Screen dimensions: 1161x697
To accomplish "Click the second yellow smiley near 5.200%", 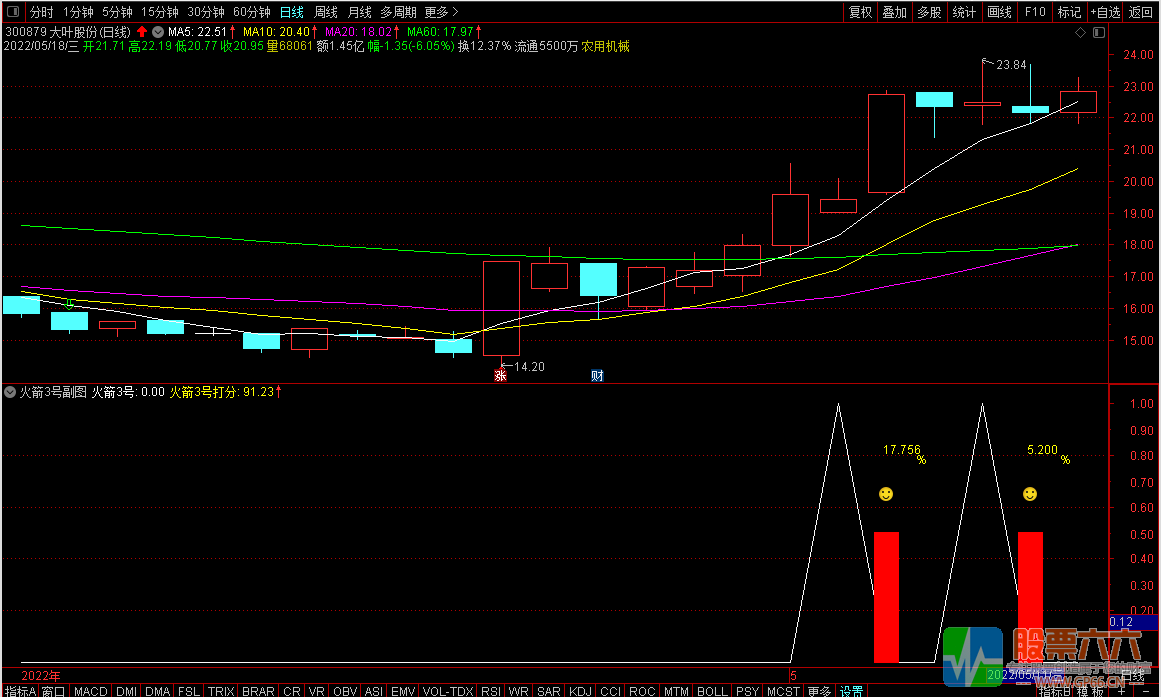I will click(1029, 494).
